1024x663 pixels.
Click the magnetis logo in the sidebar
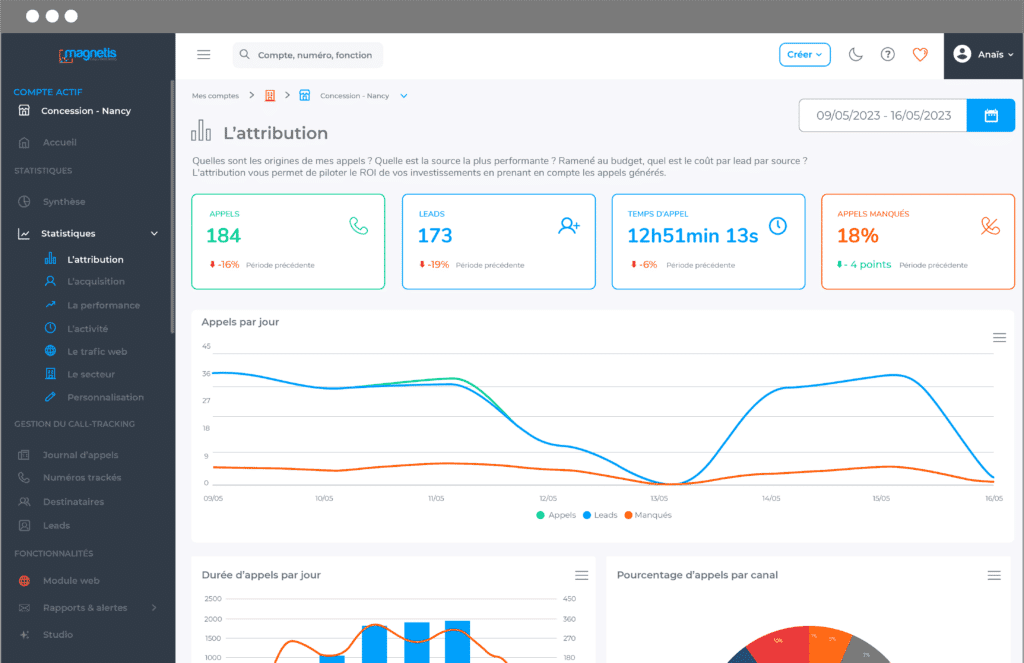[x=88, y=55]
